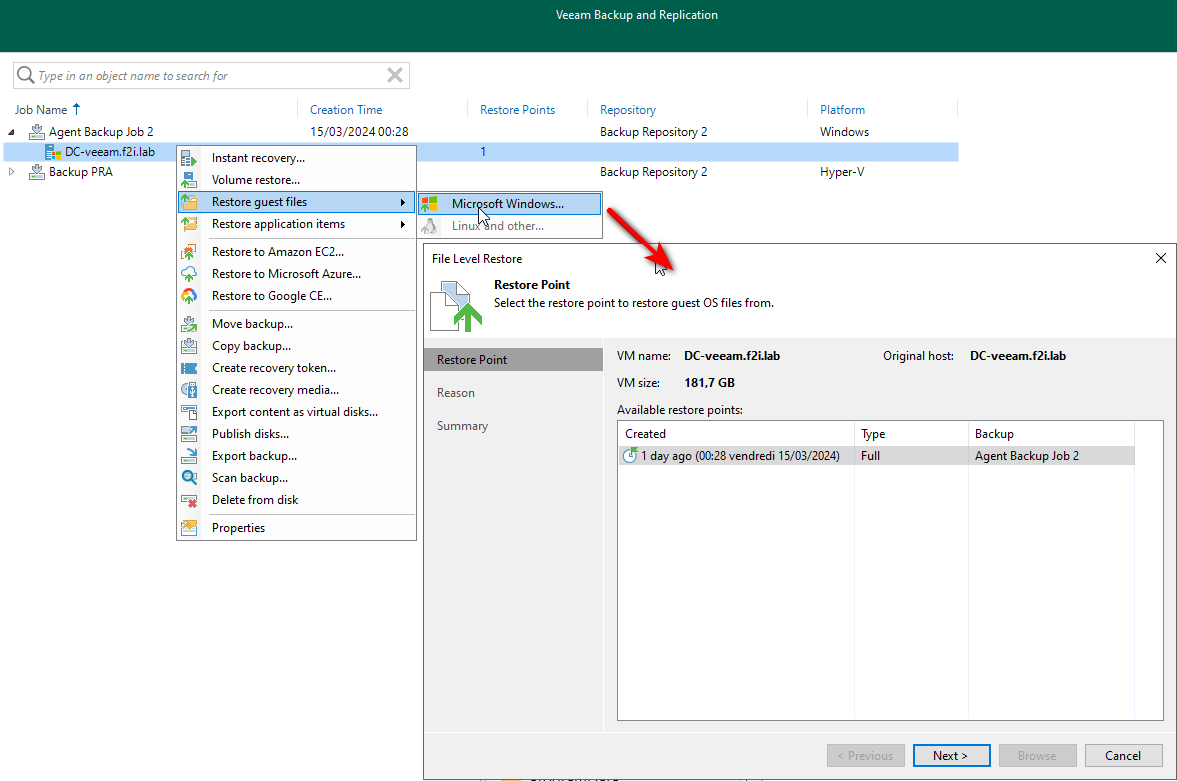Choose Instant recovery from the context menu
This screenshot has width=1177, height=781.
click(x=297, y=158)
